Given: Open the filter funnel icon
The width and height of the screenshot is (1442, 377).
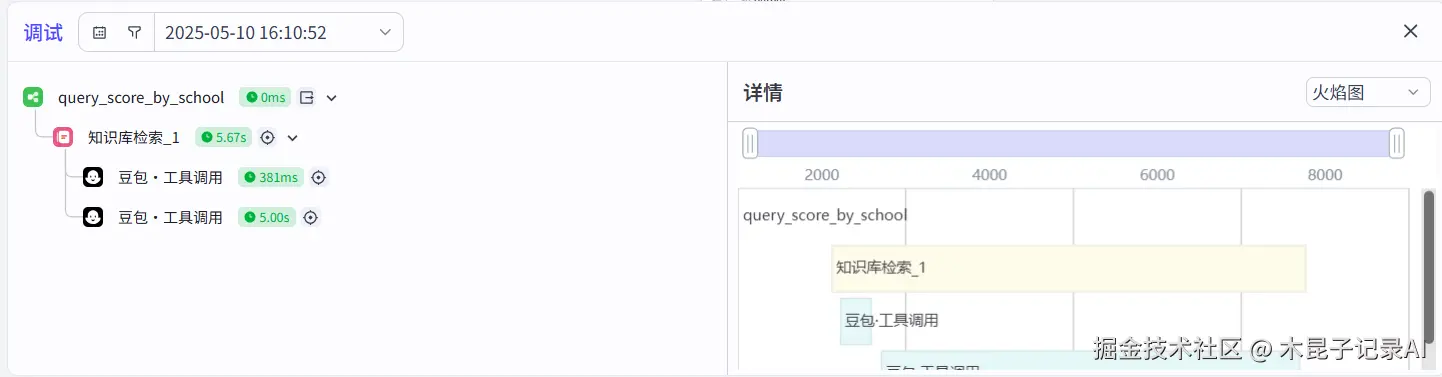Looking at the screenshot, I should (x=134, y=32).
